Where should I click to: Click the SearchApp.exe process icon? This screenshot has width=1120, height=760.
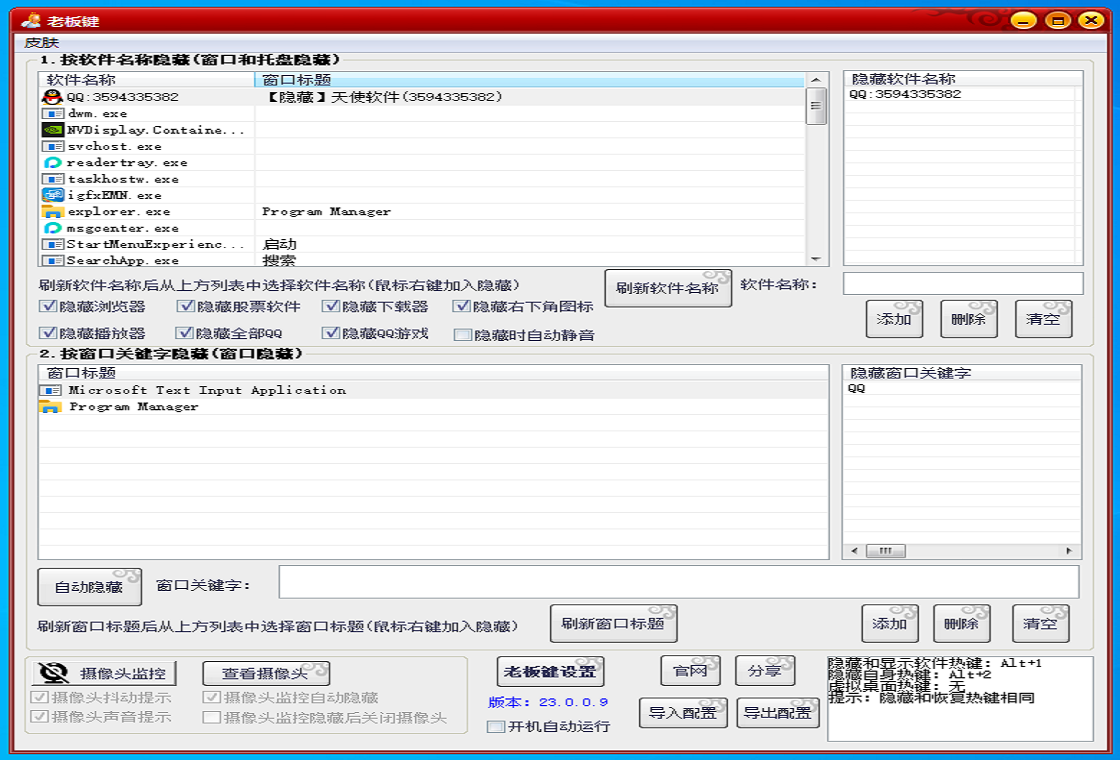(x=52, y=261)
